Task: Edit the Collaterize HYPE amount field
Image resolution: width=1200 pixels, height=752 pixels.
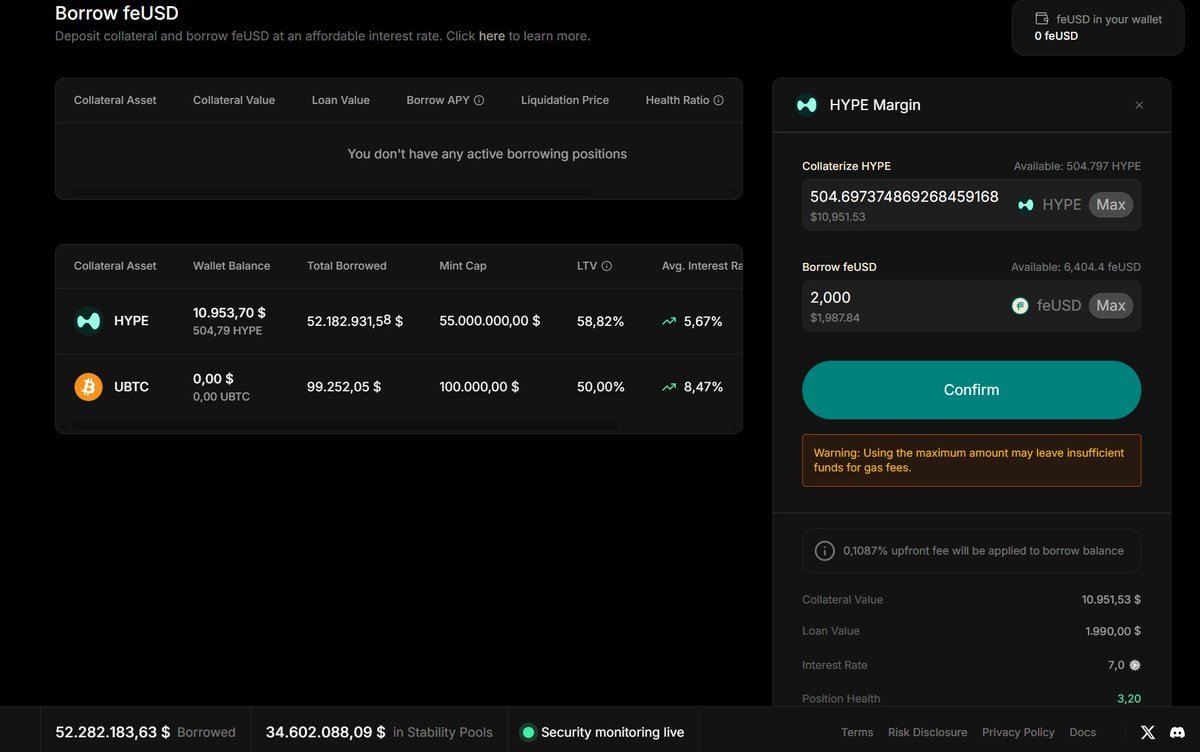Action: [903, 197]
